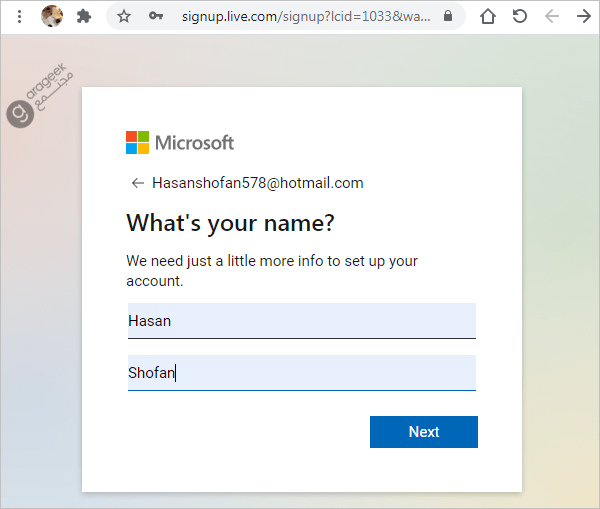Image resolution: width=600 pixels, height=509 pixels.
Task: Open the profile avatar menu
Action: [52, 16]
